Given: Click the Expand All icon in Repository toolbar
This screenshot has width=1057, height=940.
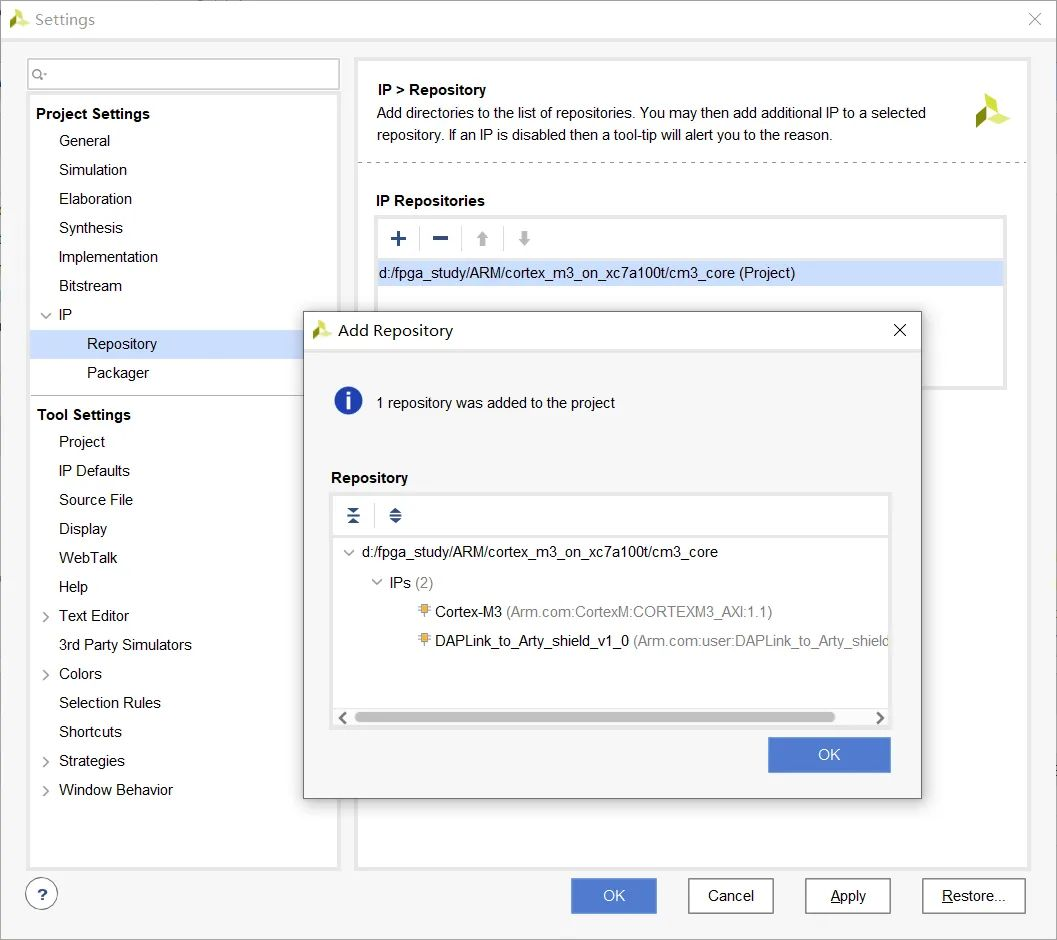Looking at the screenshot, I should [x=396, y=516].
